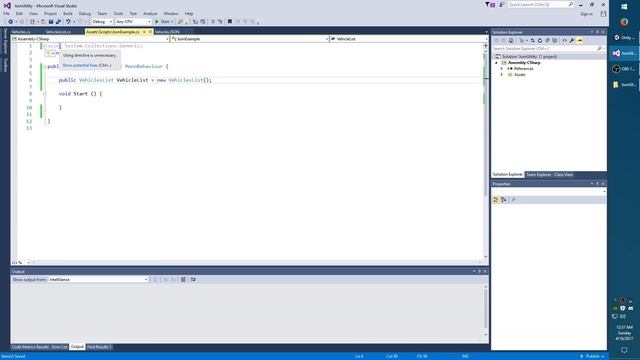Image resolution: width=640 pixels, height=360 pixels.
Task: Click the bookmark icon in the toolbar
Action: (x=230, y=22)
